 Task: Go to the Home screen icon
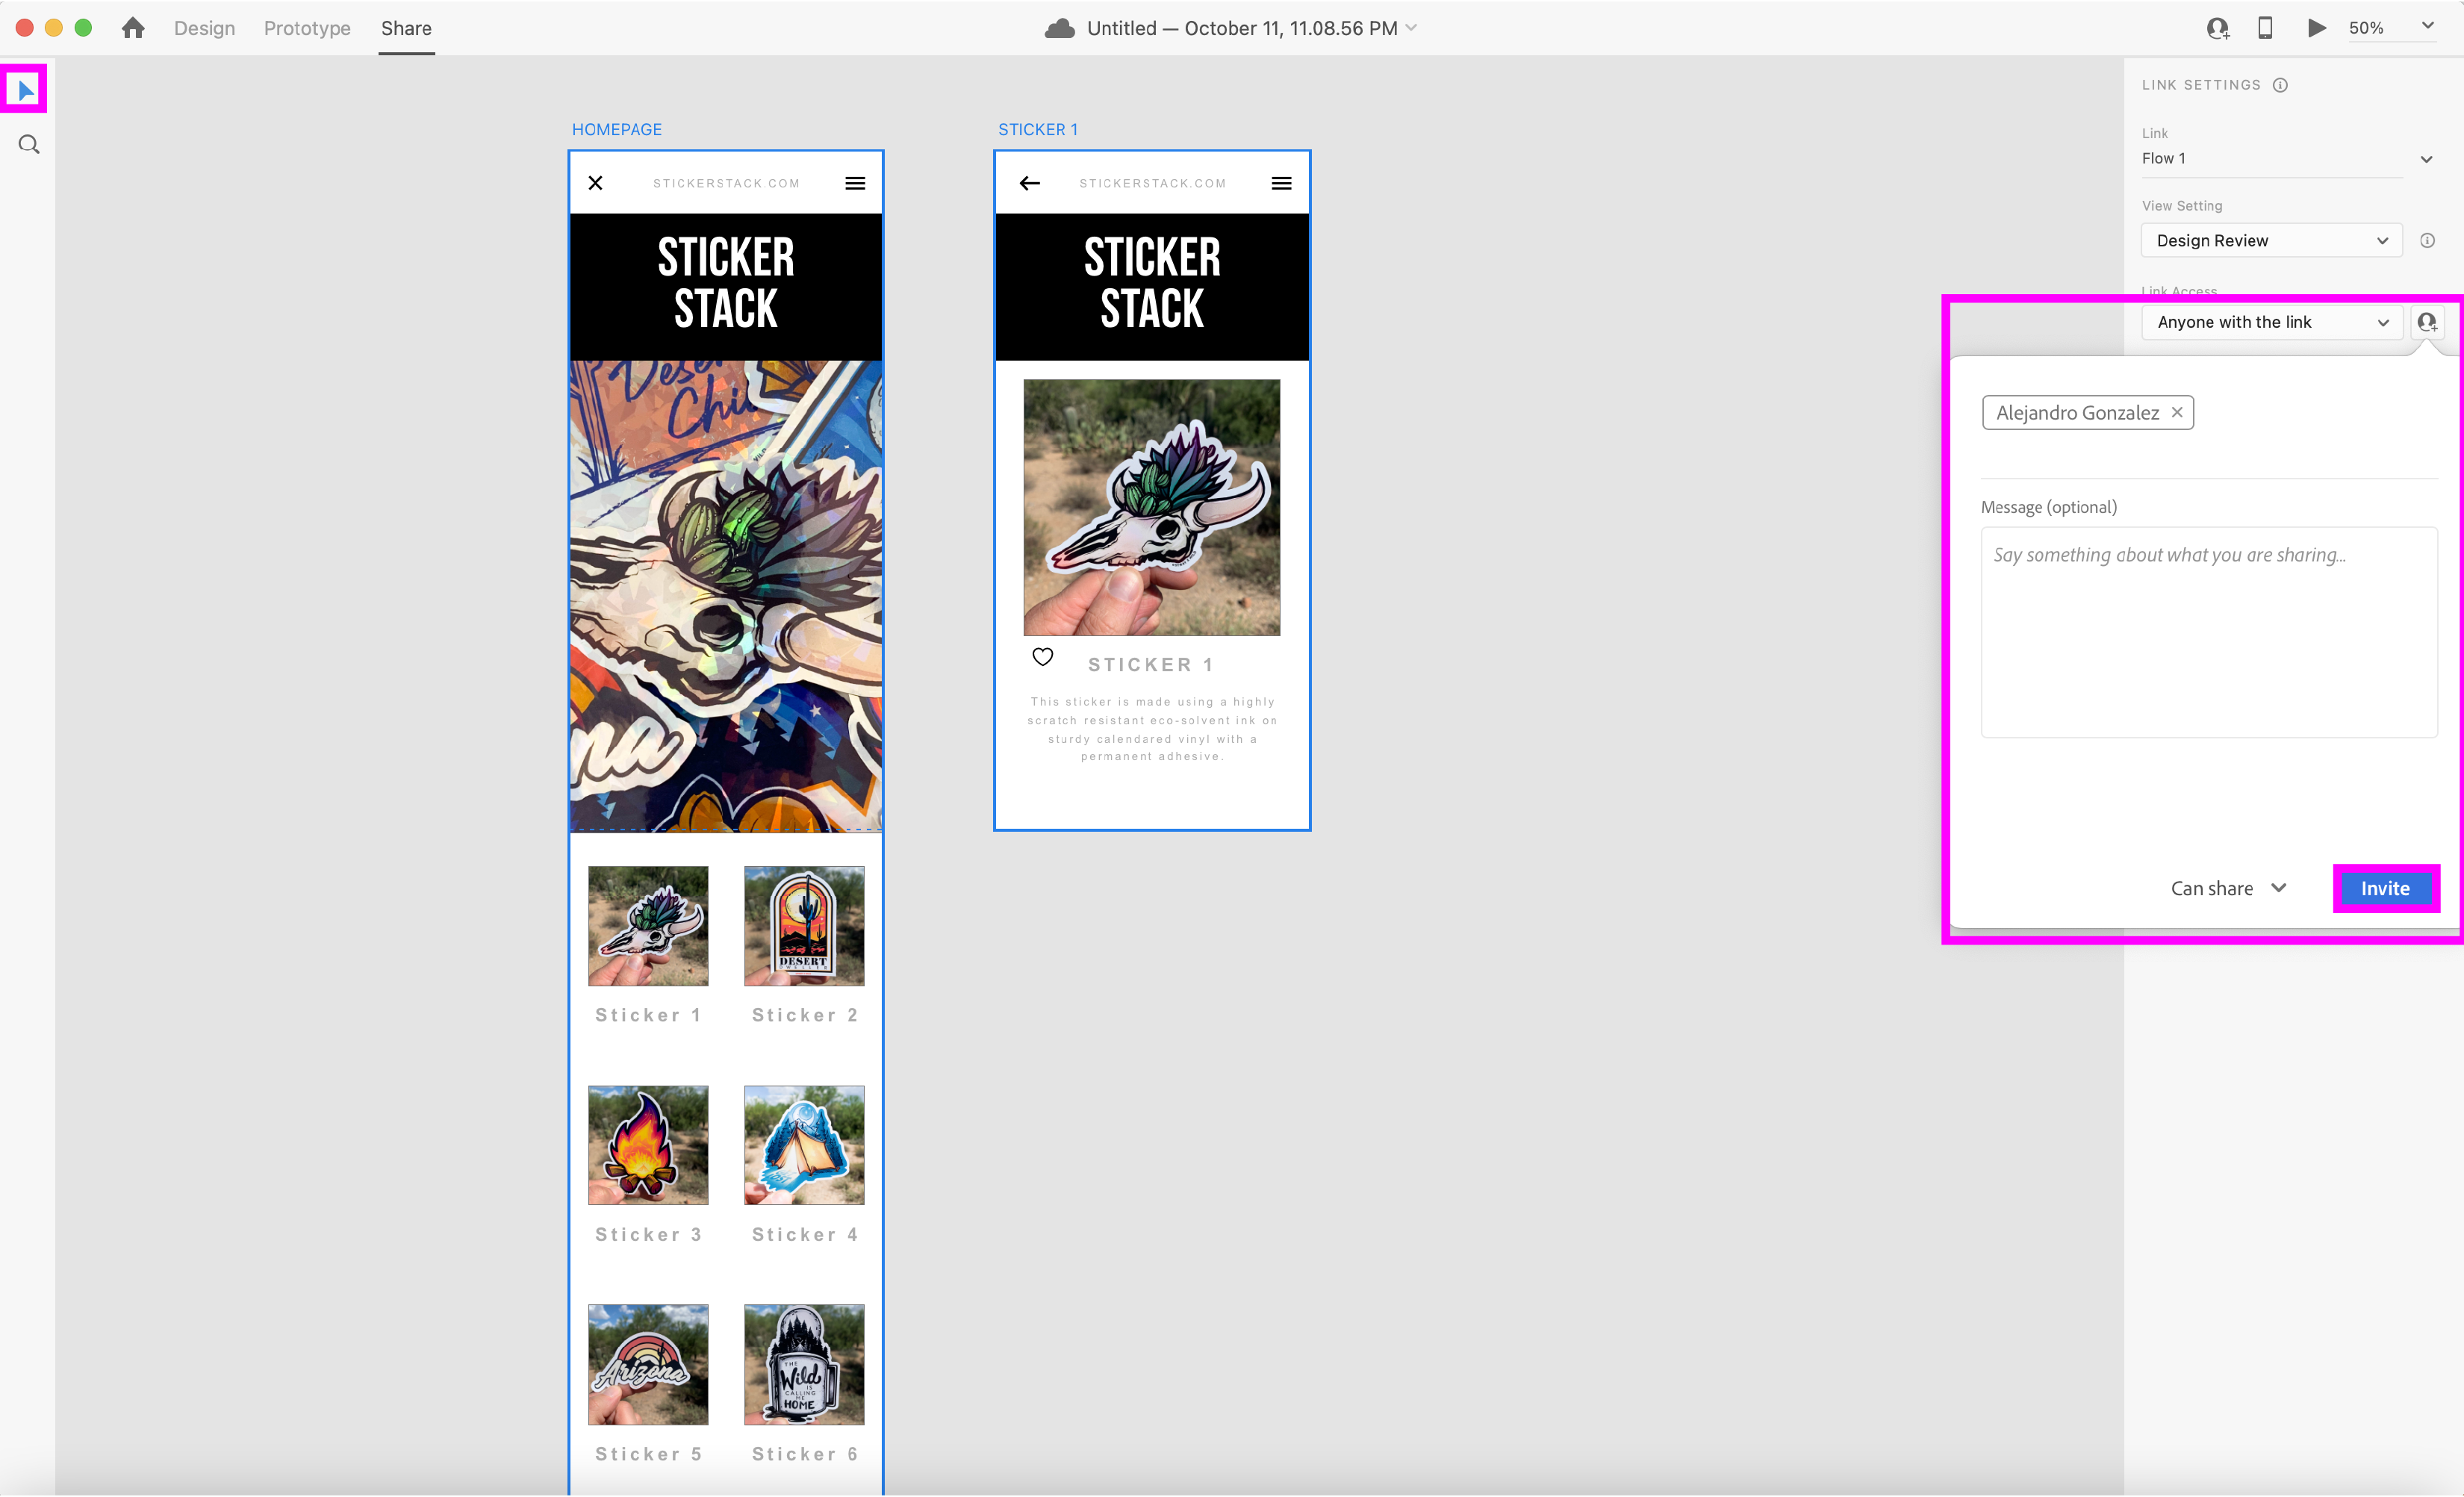[133, 28]
